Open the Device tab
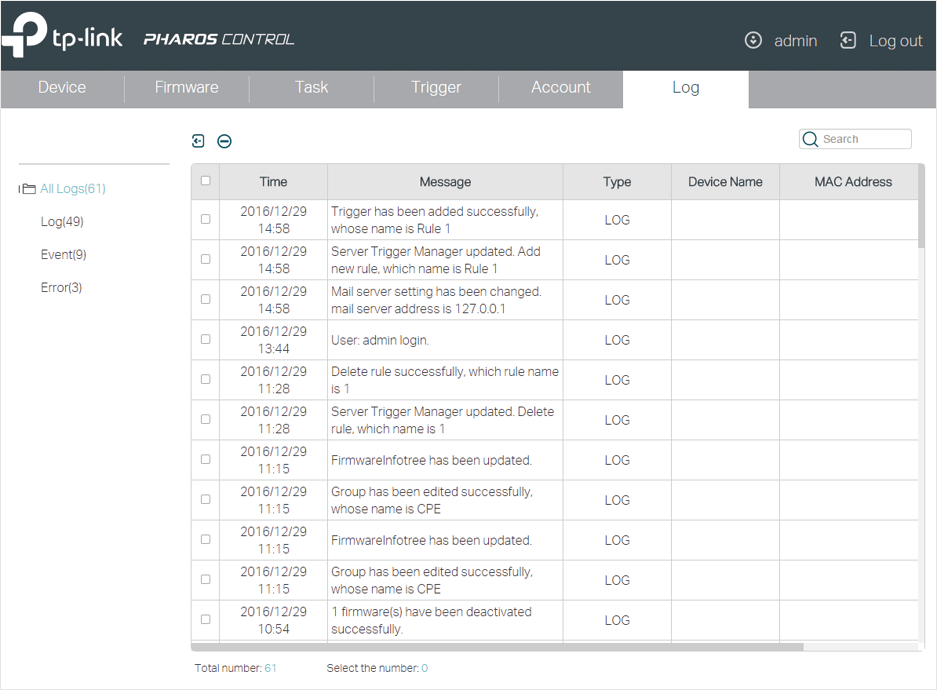Screen dimensions: 937x690 point(62,88)
